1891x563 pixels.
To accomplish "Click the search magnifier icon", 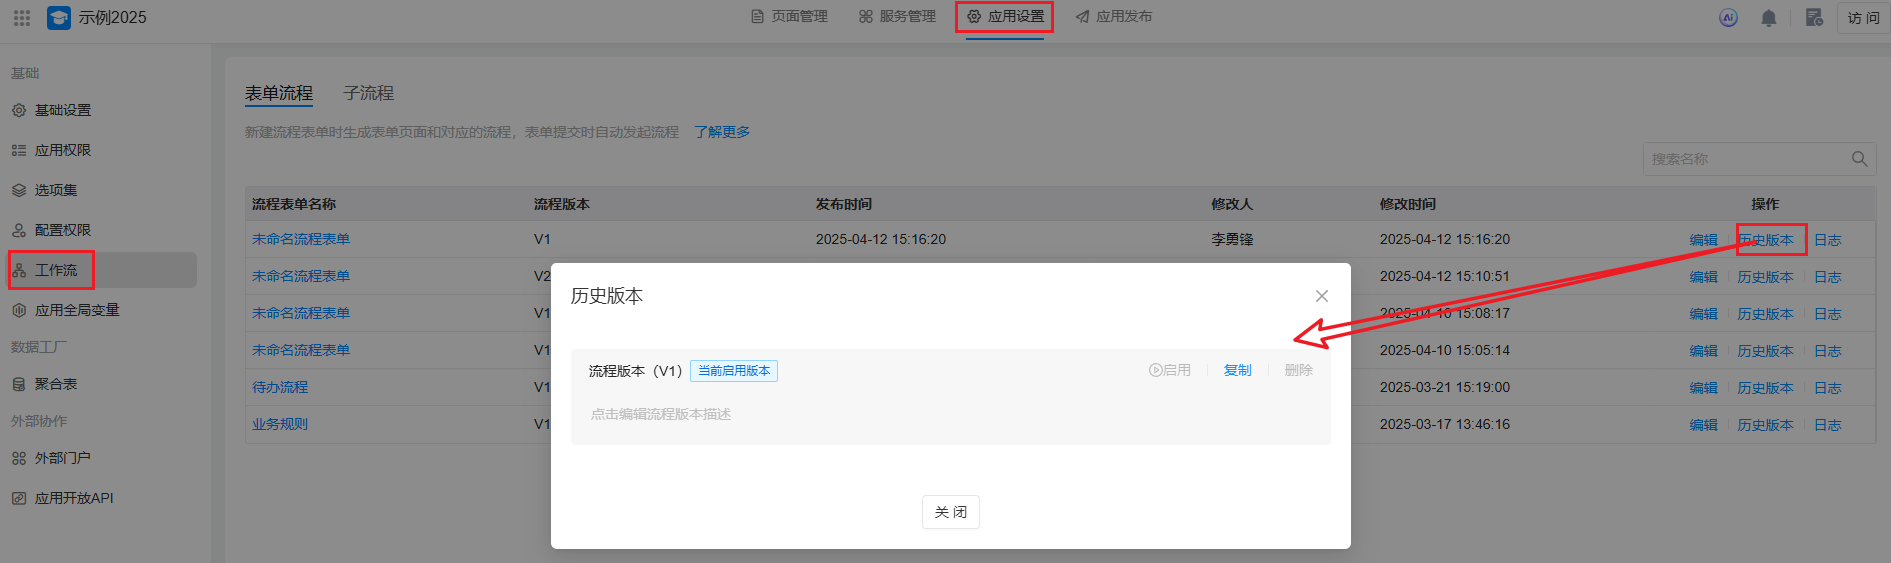I will click(x=1859, y=159).
